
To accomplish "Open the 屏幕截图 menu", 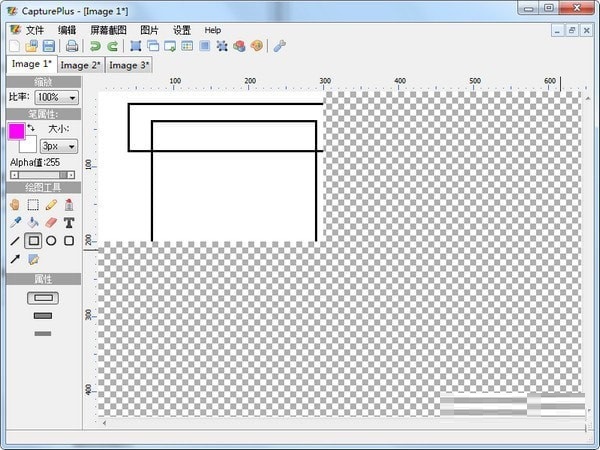I will [x=108, y=30].
